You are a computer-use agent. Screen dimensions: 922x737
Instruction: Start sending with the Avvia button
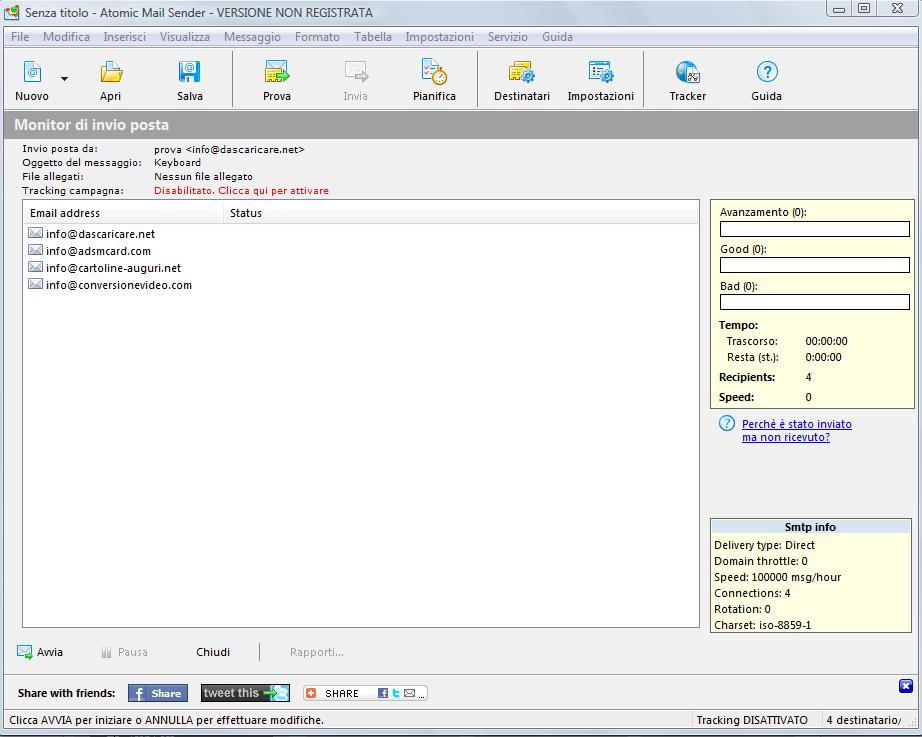coord(40,652)
